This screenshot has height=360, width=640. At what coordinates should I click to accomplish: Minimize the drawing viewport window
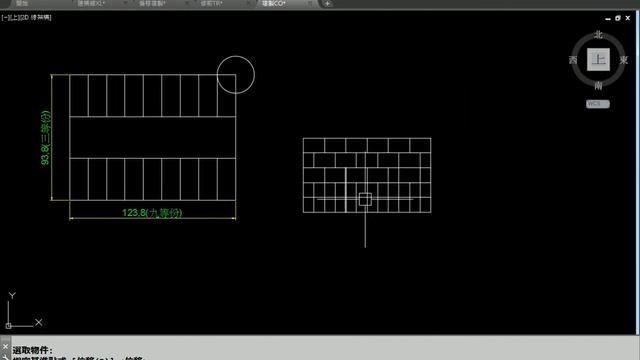point(608,18)
